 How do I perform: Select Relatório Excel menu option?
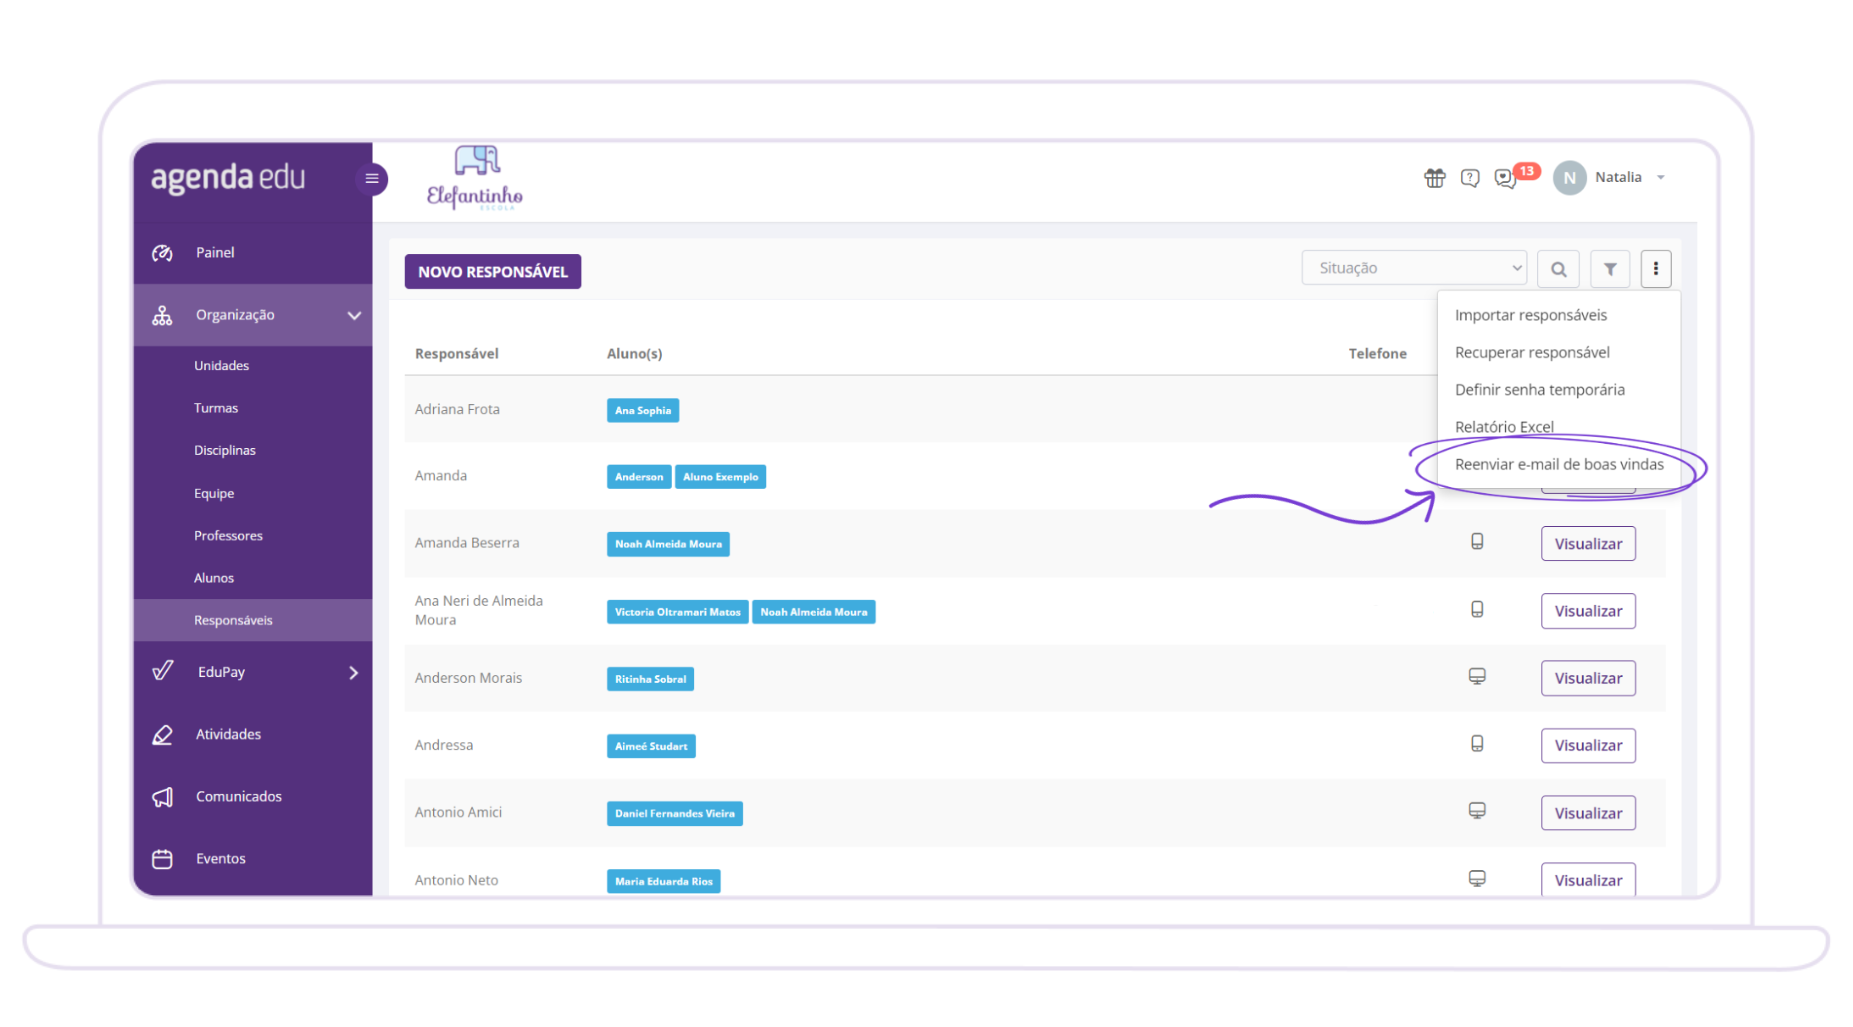tap(1504, 427)
